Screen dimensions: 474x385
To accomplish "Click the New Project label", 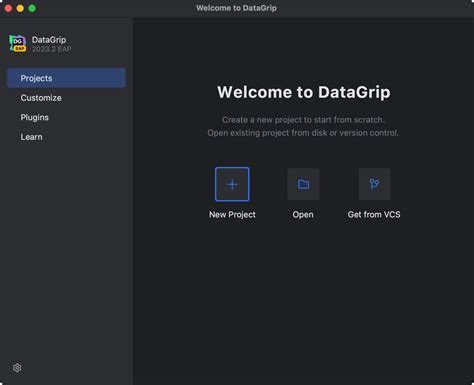I will (x=232, y=215).
